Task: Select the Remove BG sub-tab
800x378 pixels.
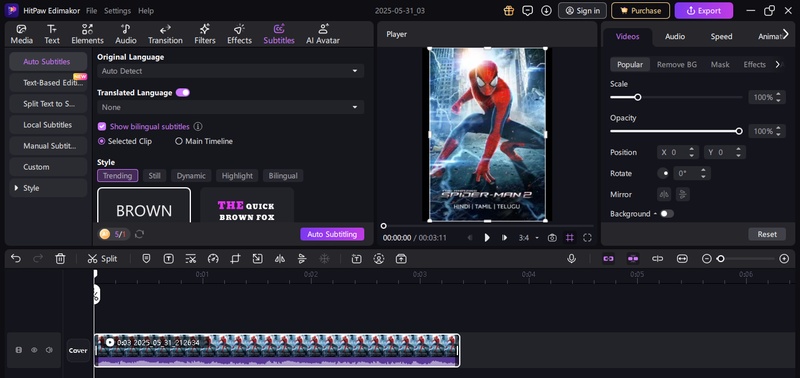Action: coord(677,64)
